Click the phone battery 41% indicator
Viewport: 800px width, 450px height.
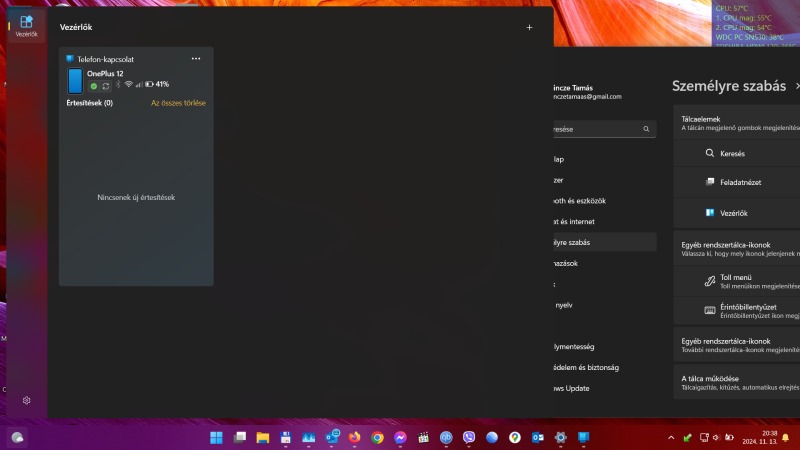coord(157,84)
